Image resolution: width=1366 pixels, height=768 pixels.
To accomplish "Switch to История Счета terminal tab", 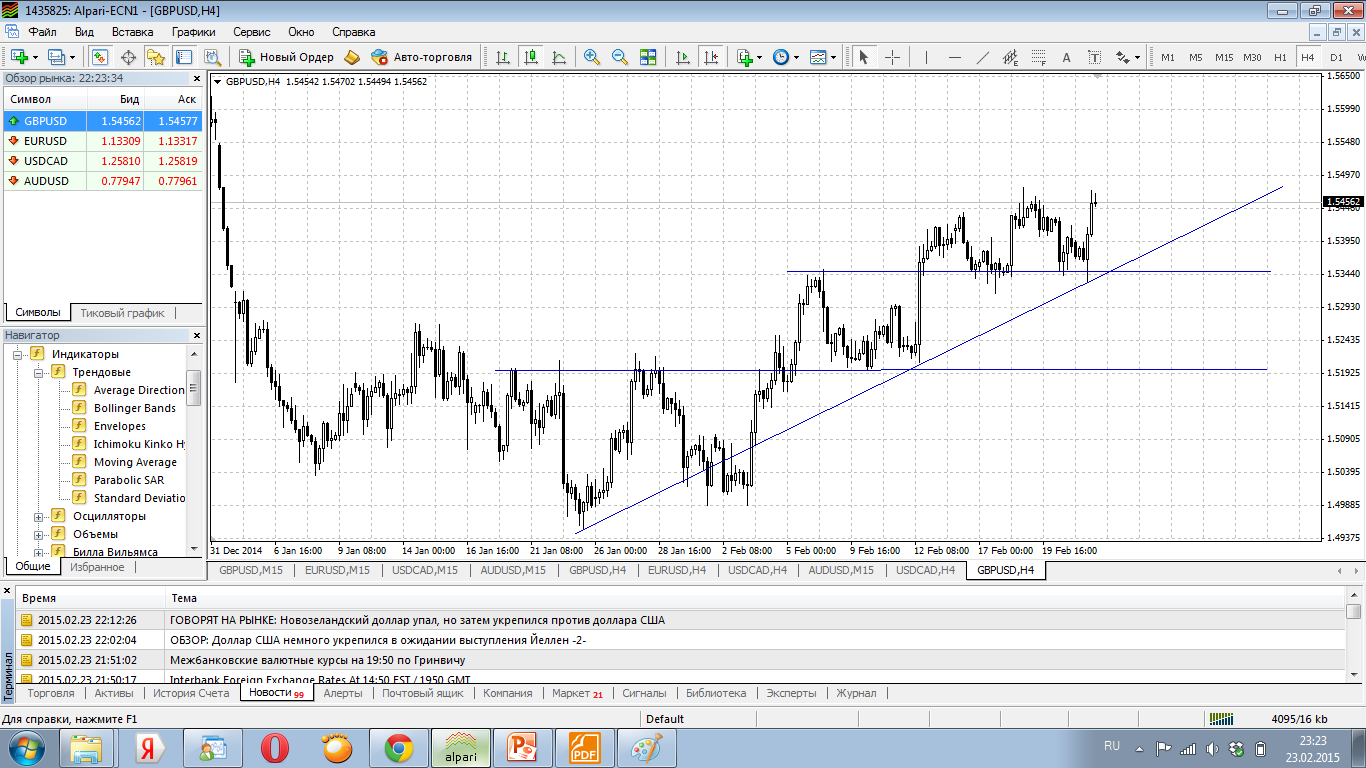I will (x=191, y=693).
